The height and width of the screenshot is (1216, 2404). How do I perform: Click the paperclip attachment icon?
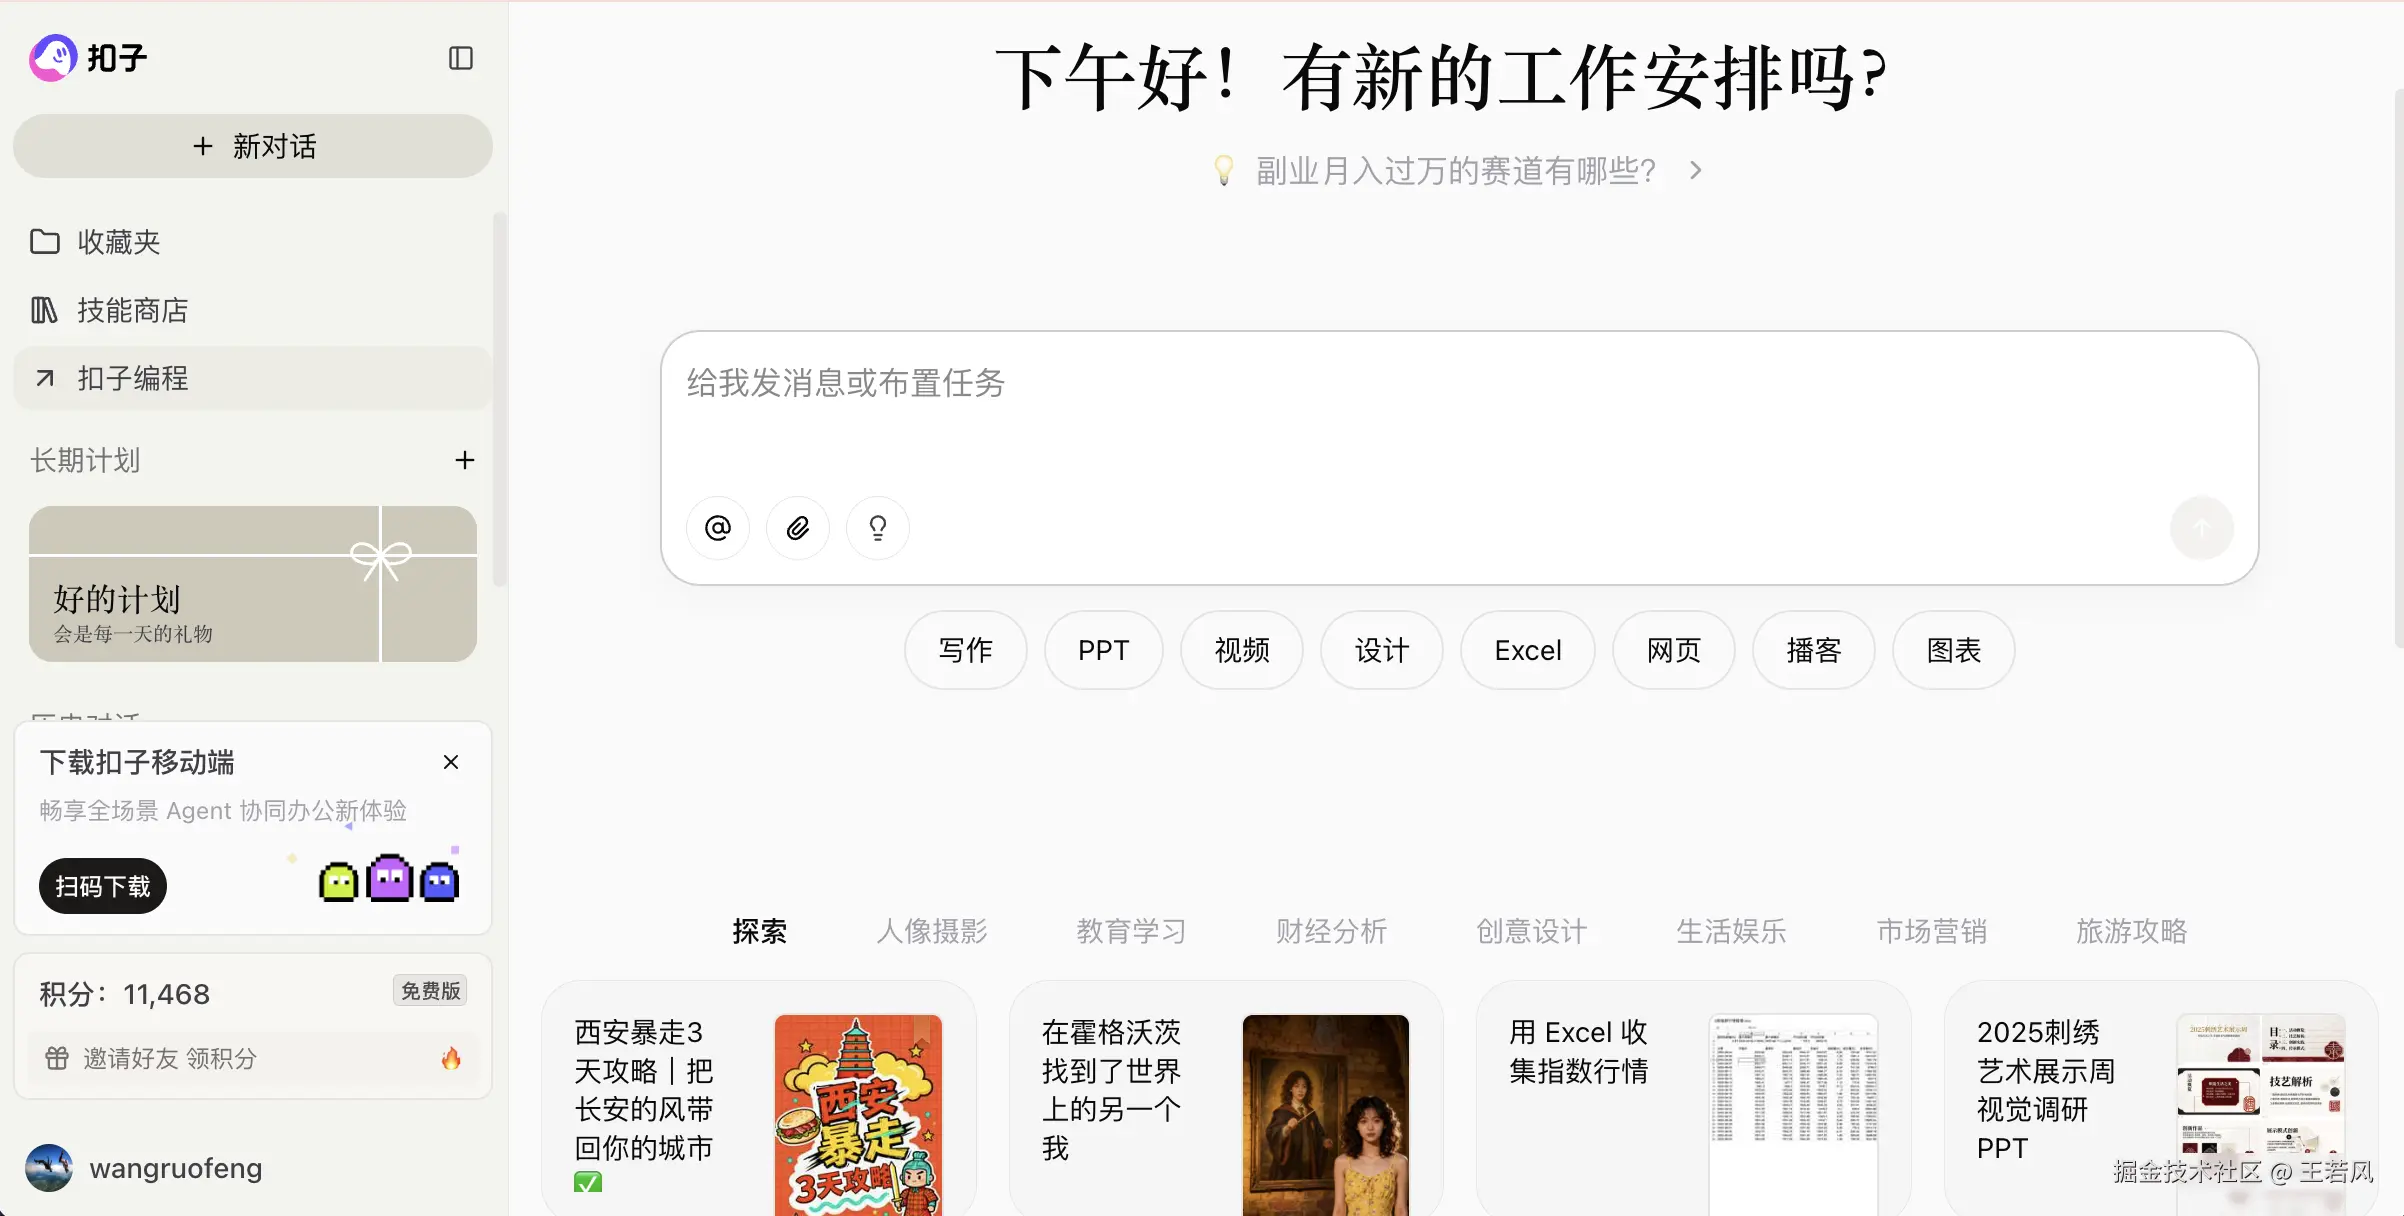[797, 528]
